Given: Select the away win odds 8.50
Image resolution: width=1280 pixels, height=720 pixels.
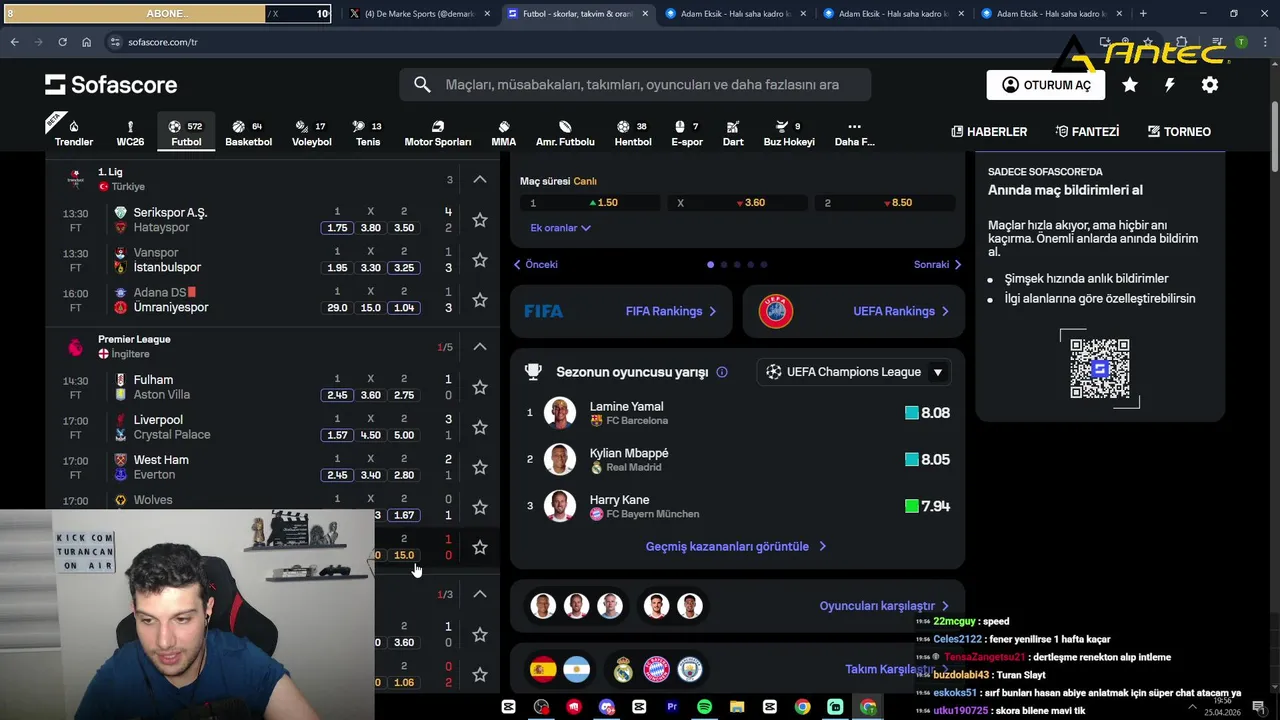Looking at the screenshot, I should click(x=886, y=203).
